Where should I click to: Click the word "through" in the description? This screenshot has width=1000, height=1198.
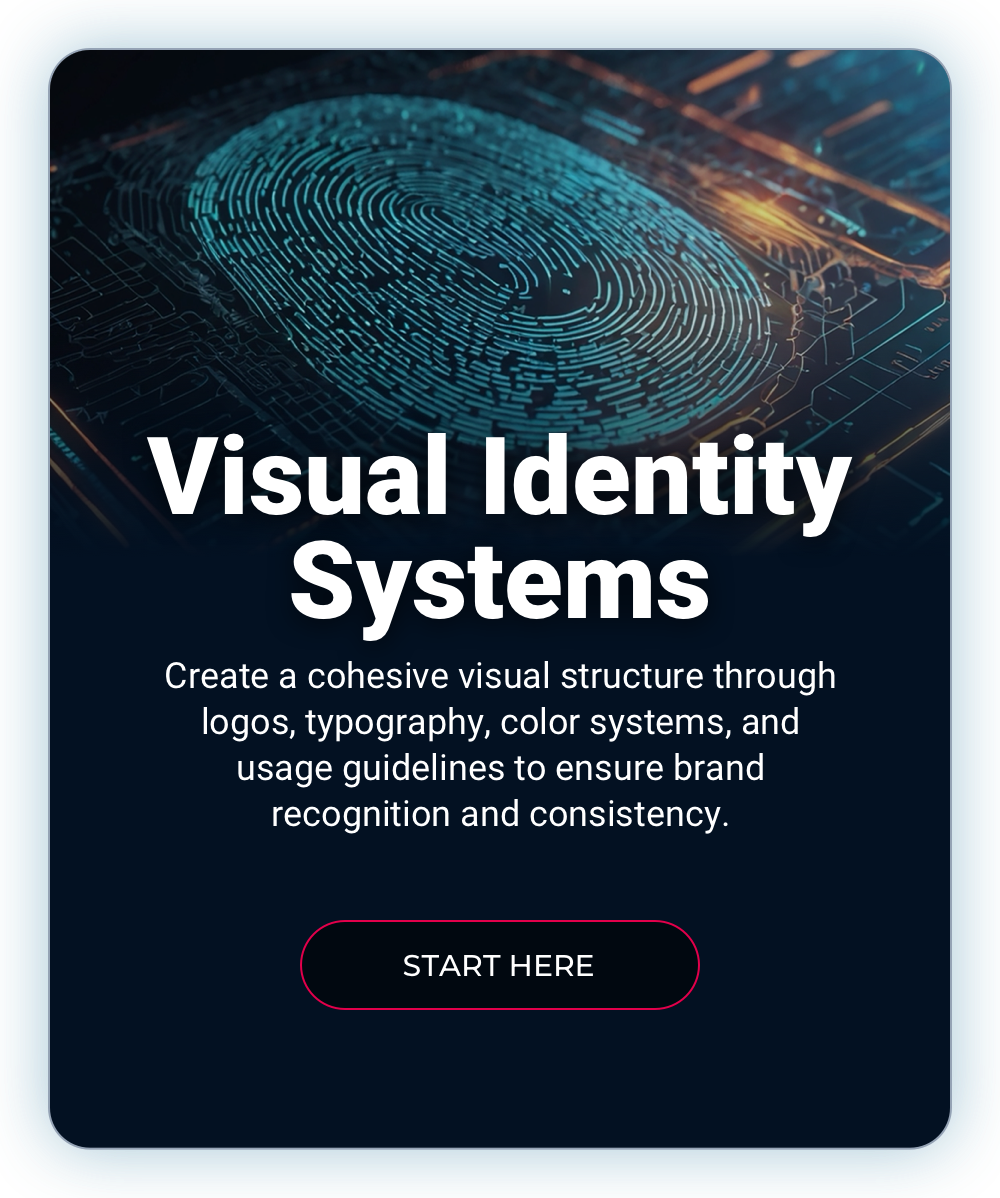point(774,676)
